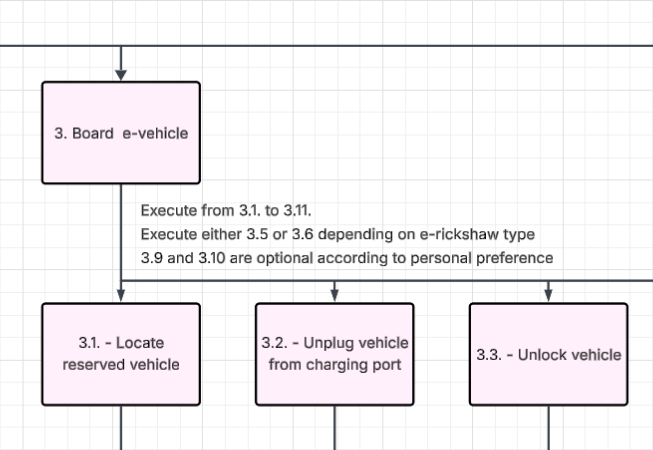
Task: Select the '3.3. - Unlock vehicle' box
Action: click(548, 354)
